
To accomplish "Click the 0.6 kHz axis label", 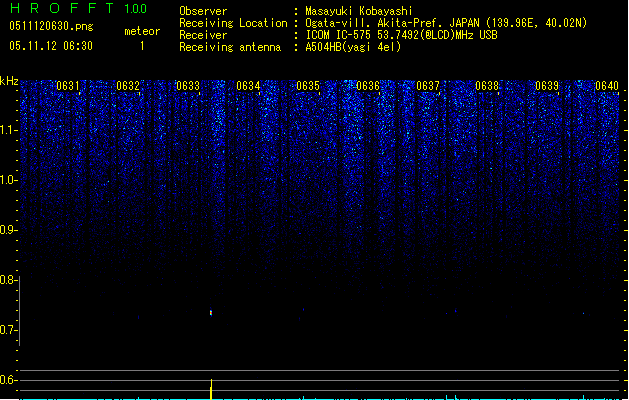I will 8,380.
